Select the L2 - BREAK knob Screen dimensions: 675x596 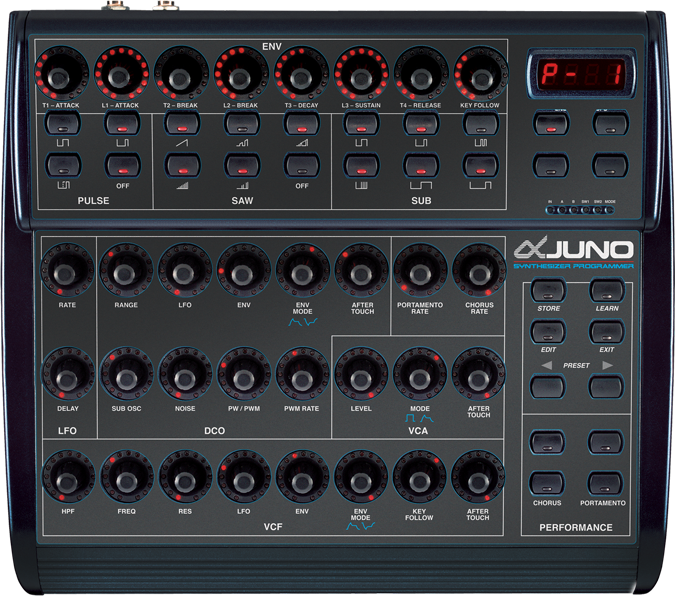[241, 74]
